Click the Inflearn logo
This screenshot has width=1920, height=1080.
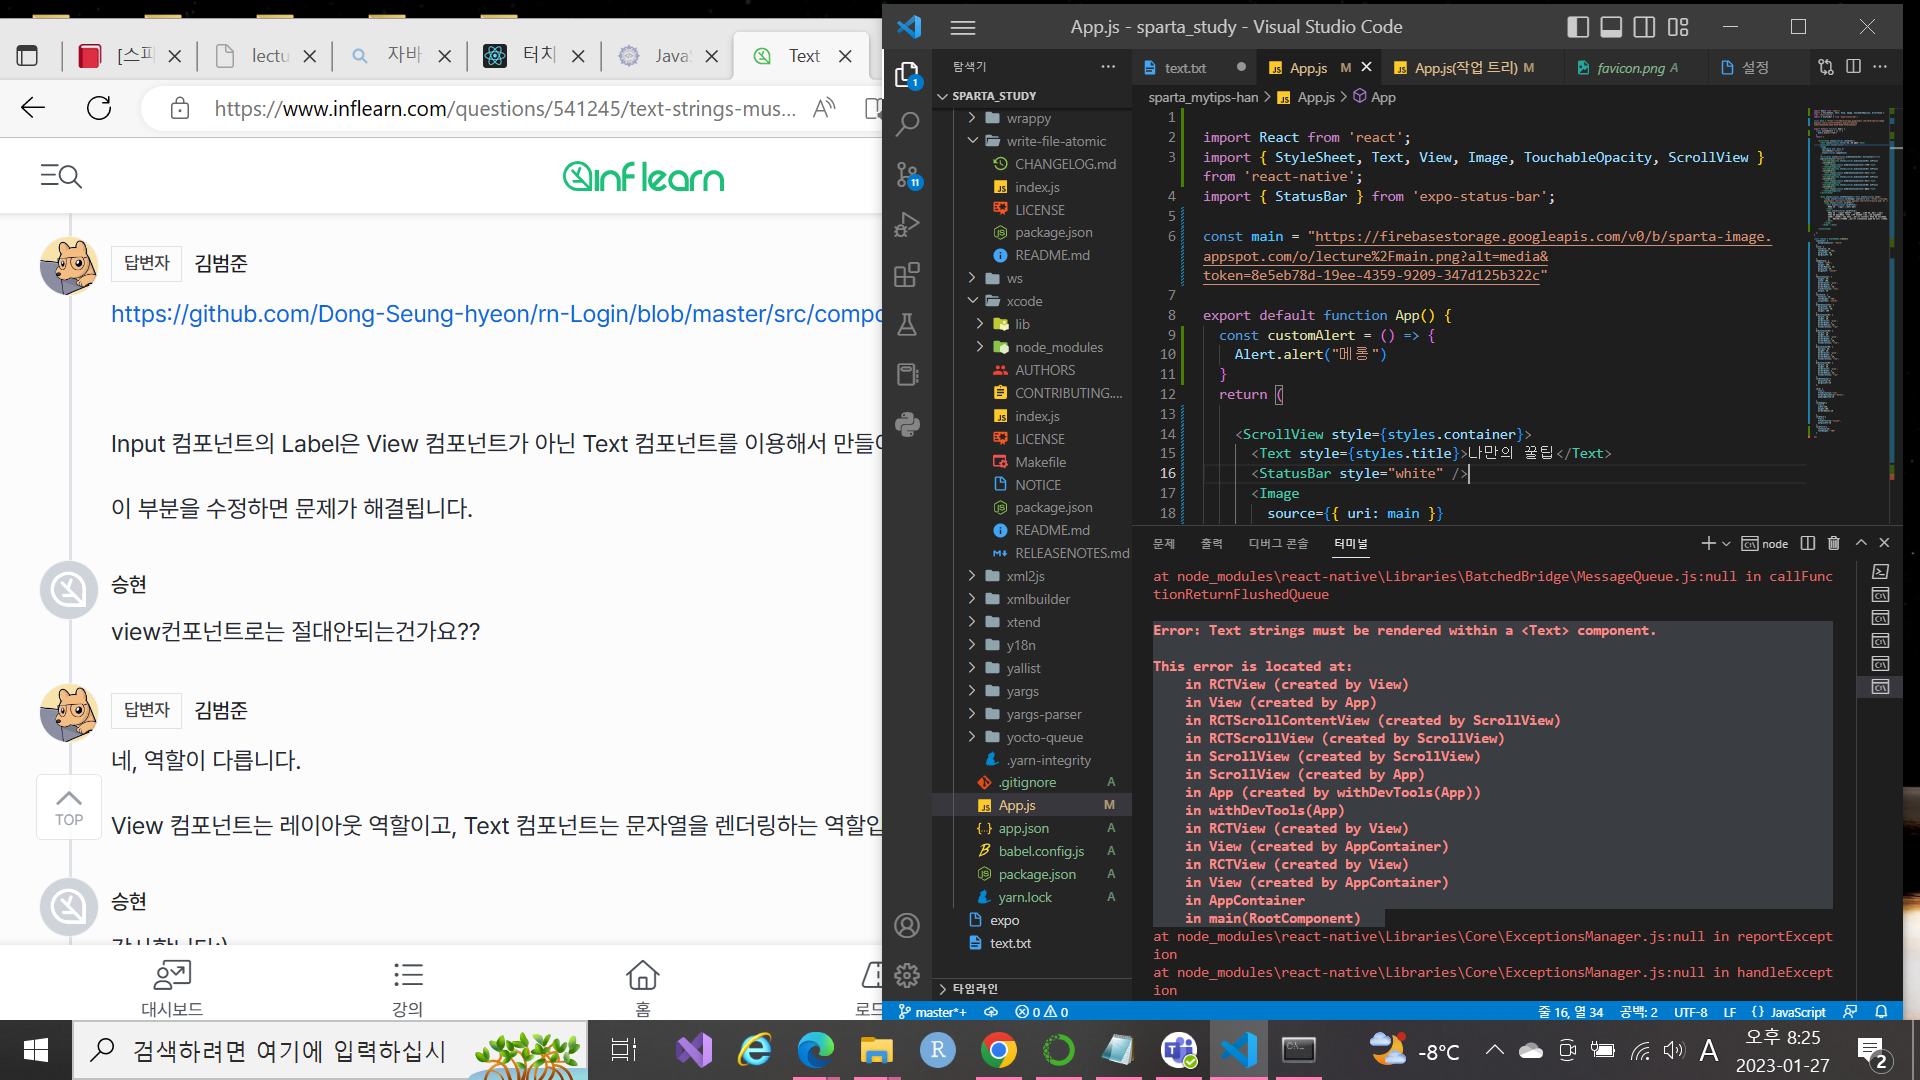pos(643,177)
